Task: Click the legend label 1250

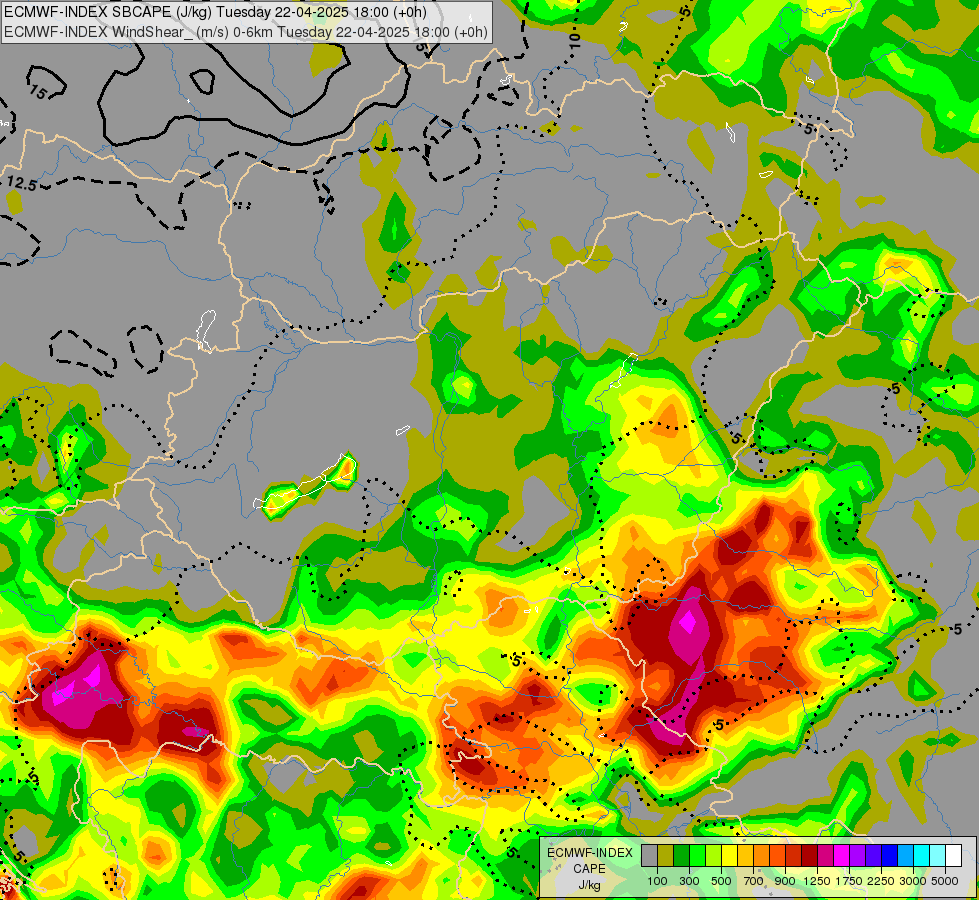Action: (x=817, y=881)
